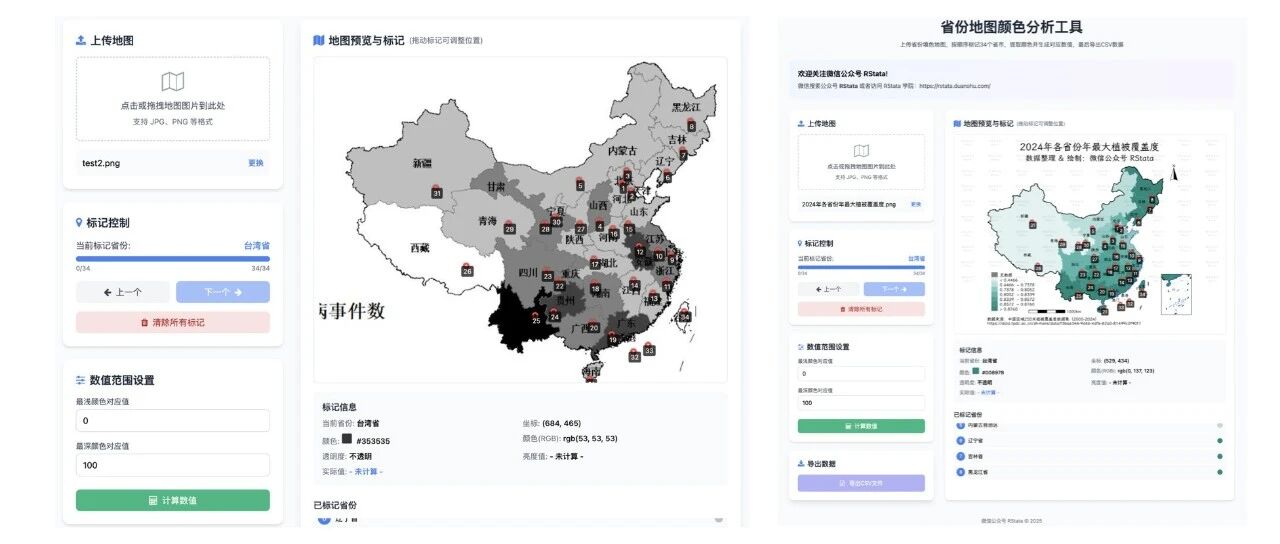This screenshot has height=544, width=1280.
Task: Click the 下一个 button in the right window
Action: 894,289
